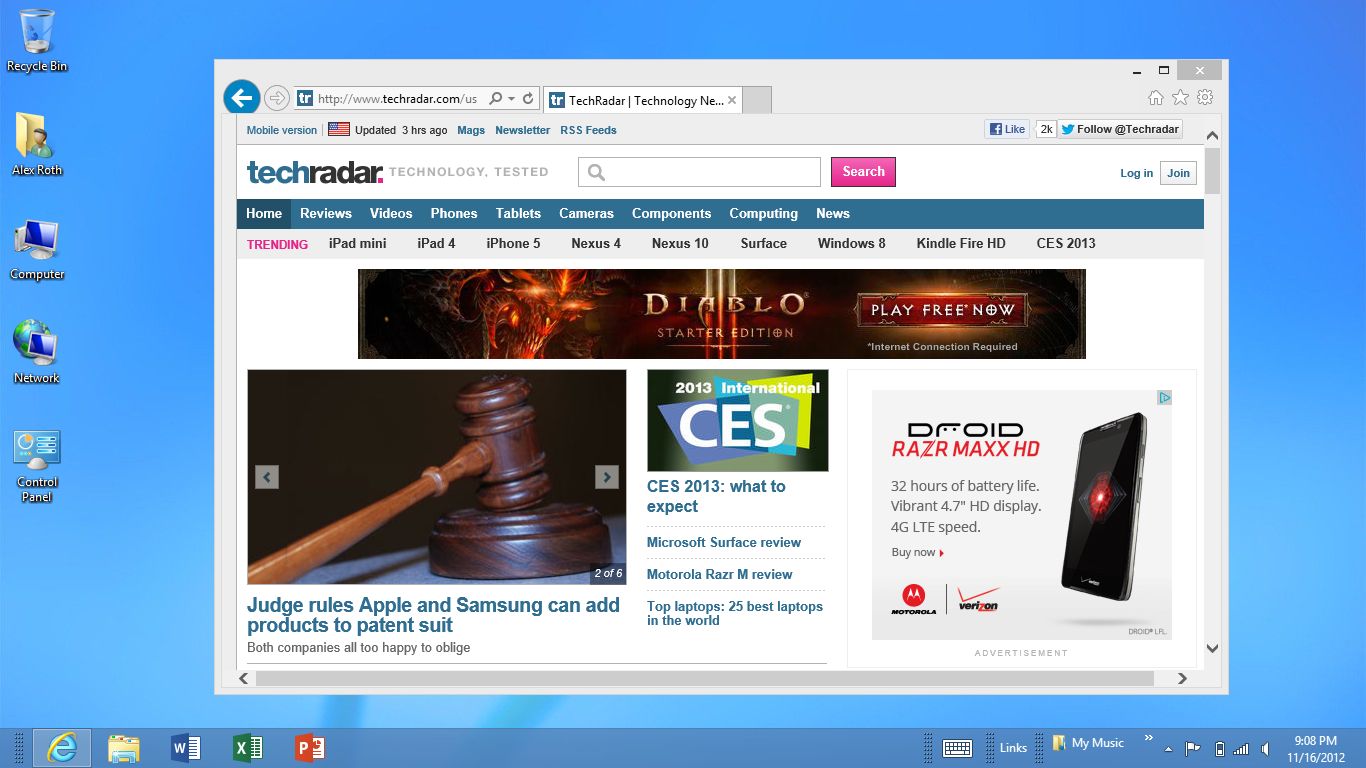Open the Mags link
1366x768 pixels.
[x=471, y=130]
